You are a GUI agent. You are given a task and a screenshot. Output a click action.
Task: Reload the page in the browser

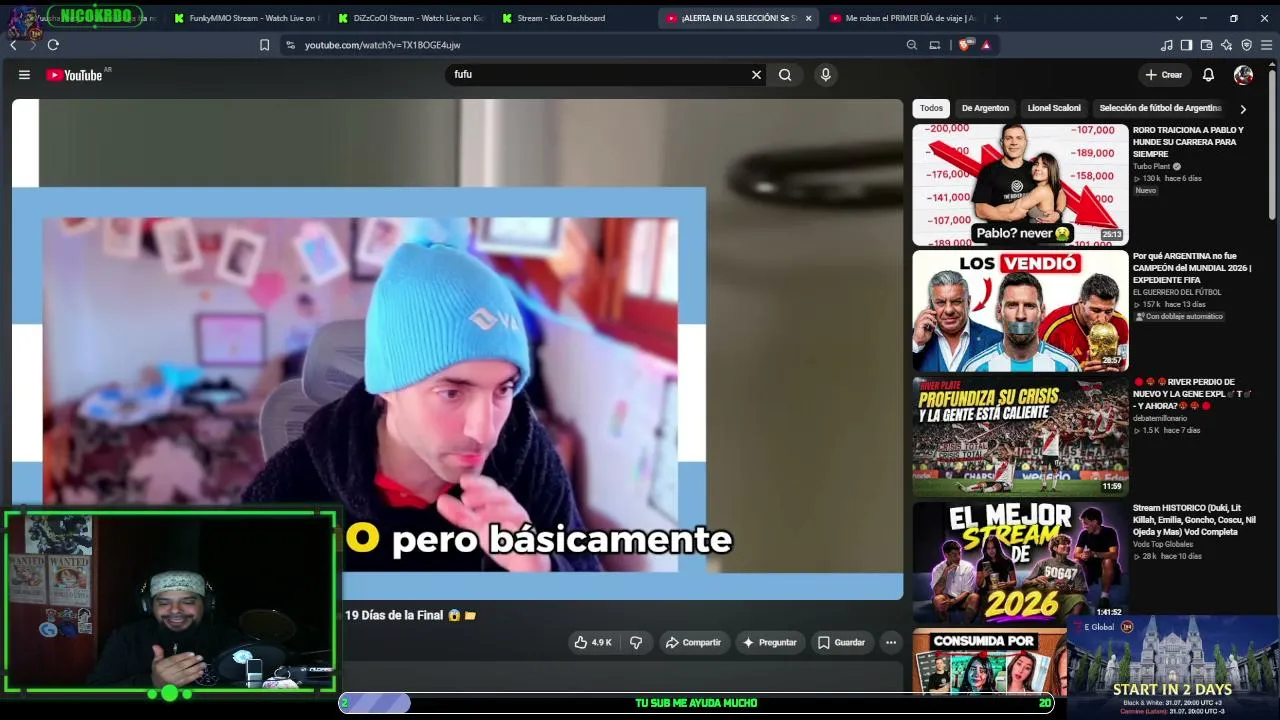click(x=53, y=45)
